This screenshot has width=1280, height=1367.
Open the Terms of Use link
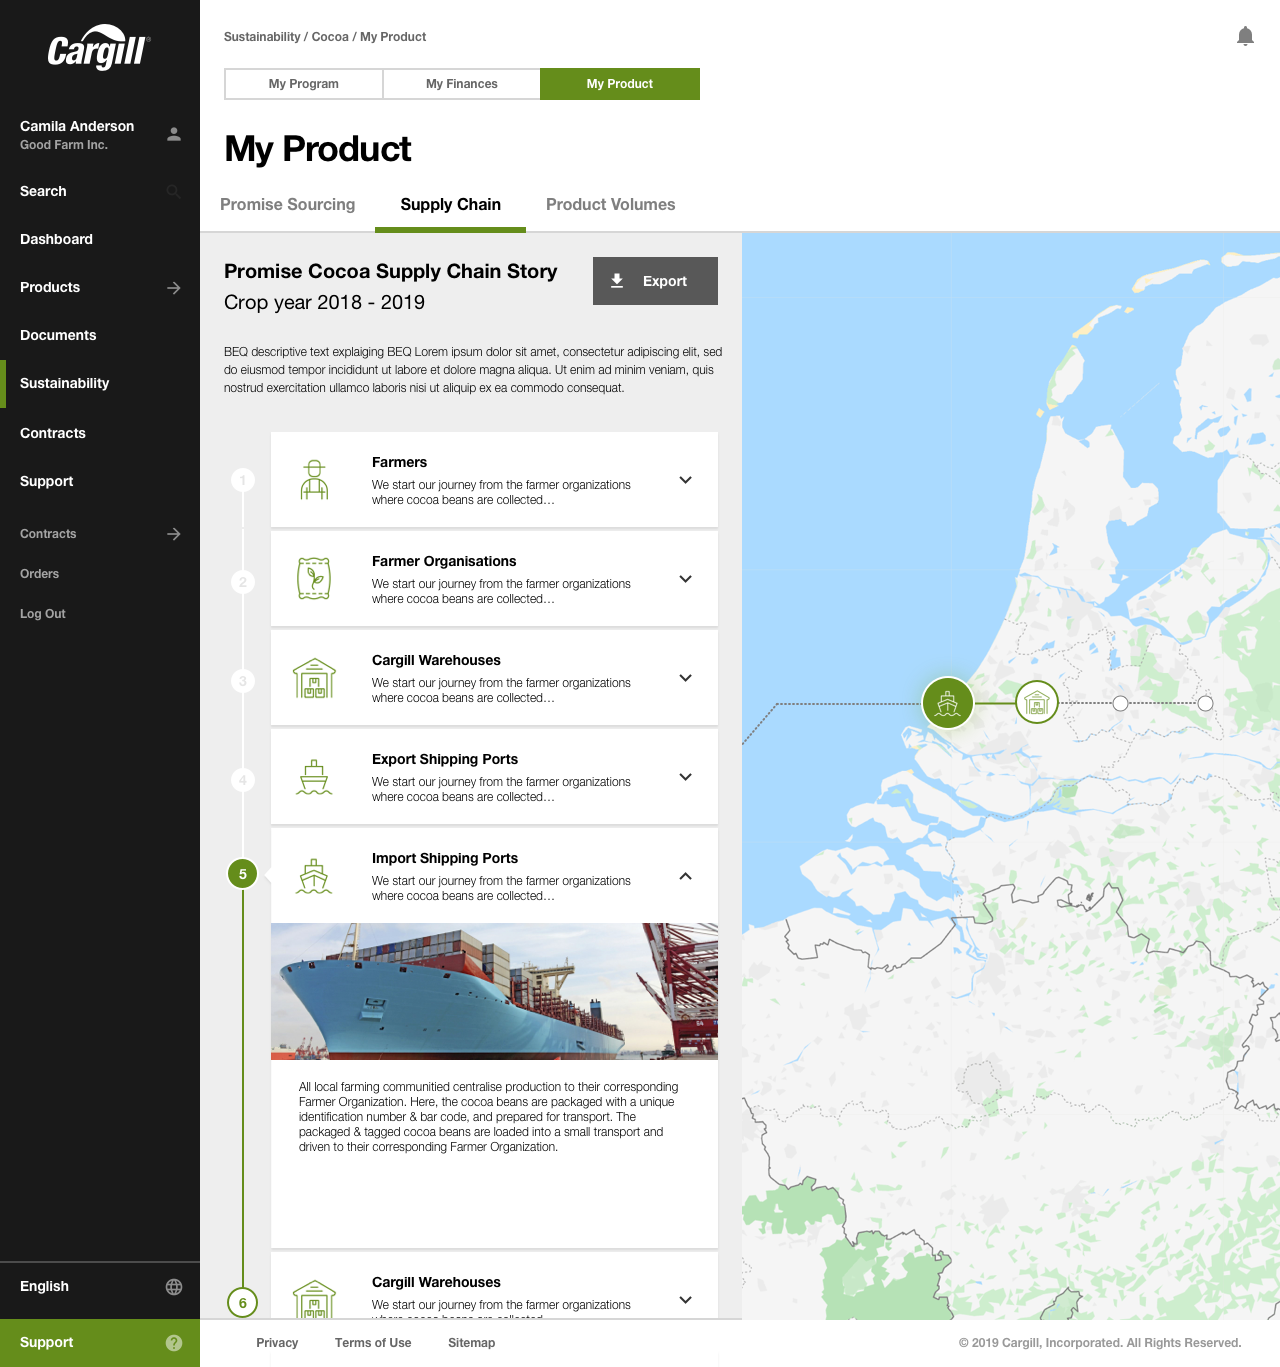pyautogui.click(x=373, y=1343)
